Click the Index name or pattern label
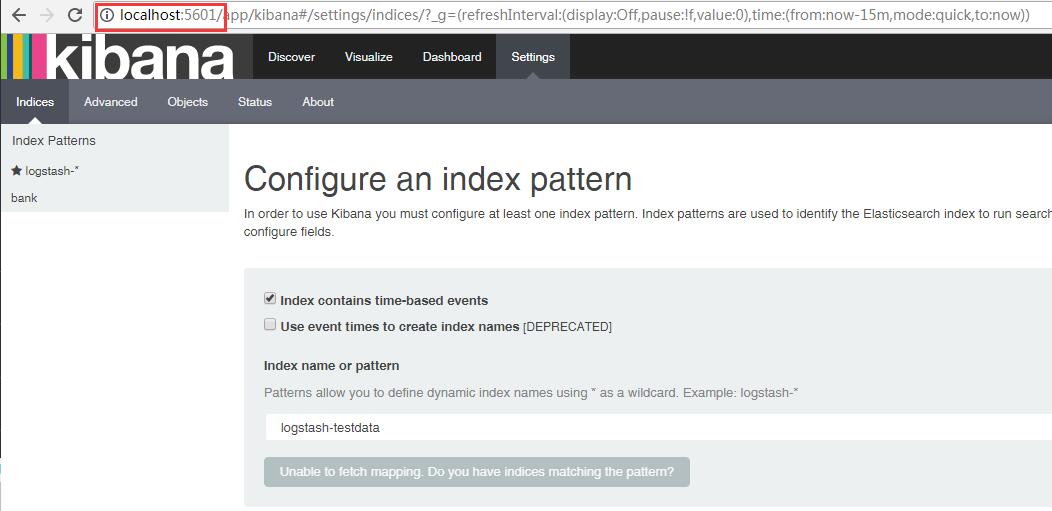 click(x=331, y=365)
